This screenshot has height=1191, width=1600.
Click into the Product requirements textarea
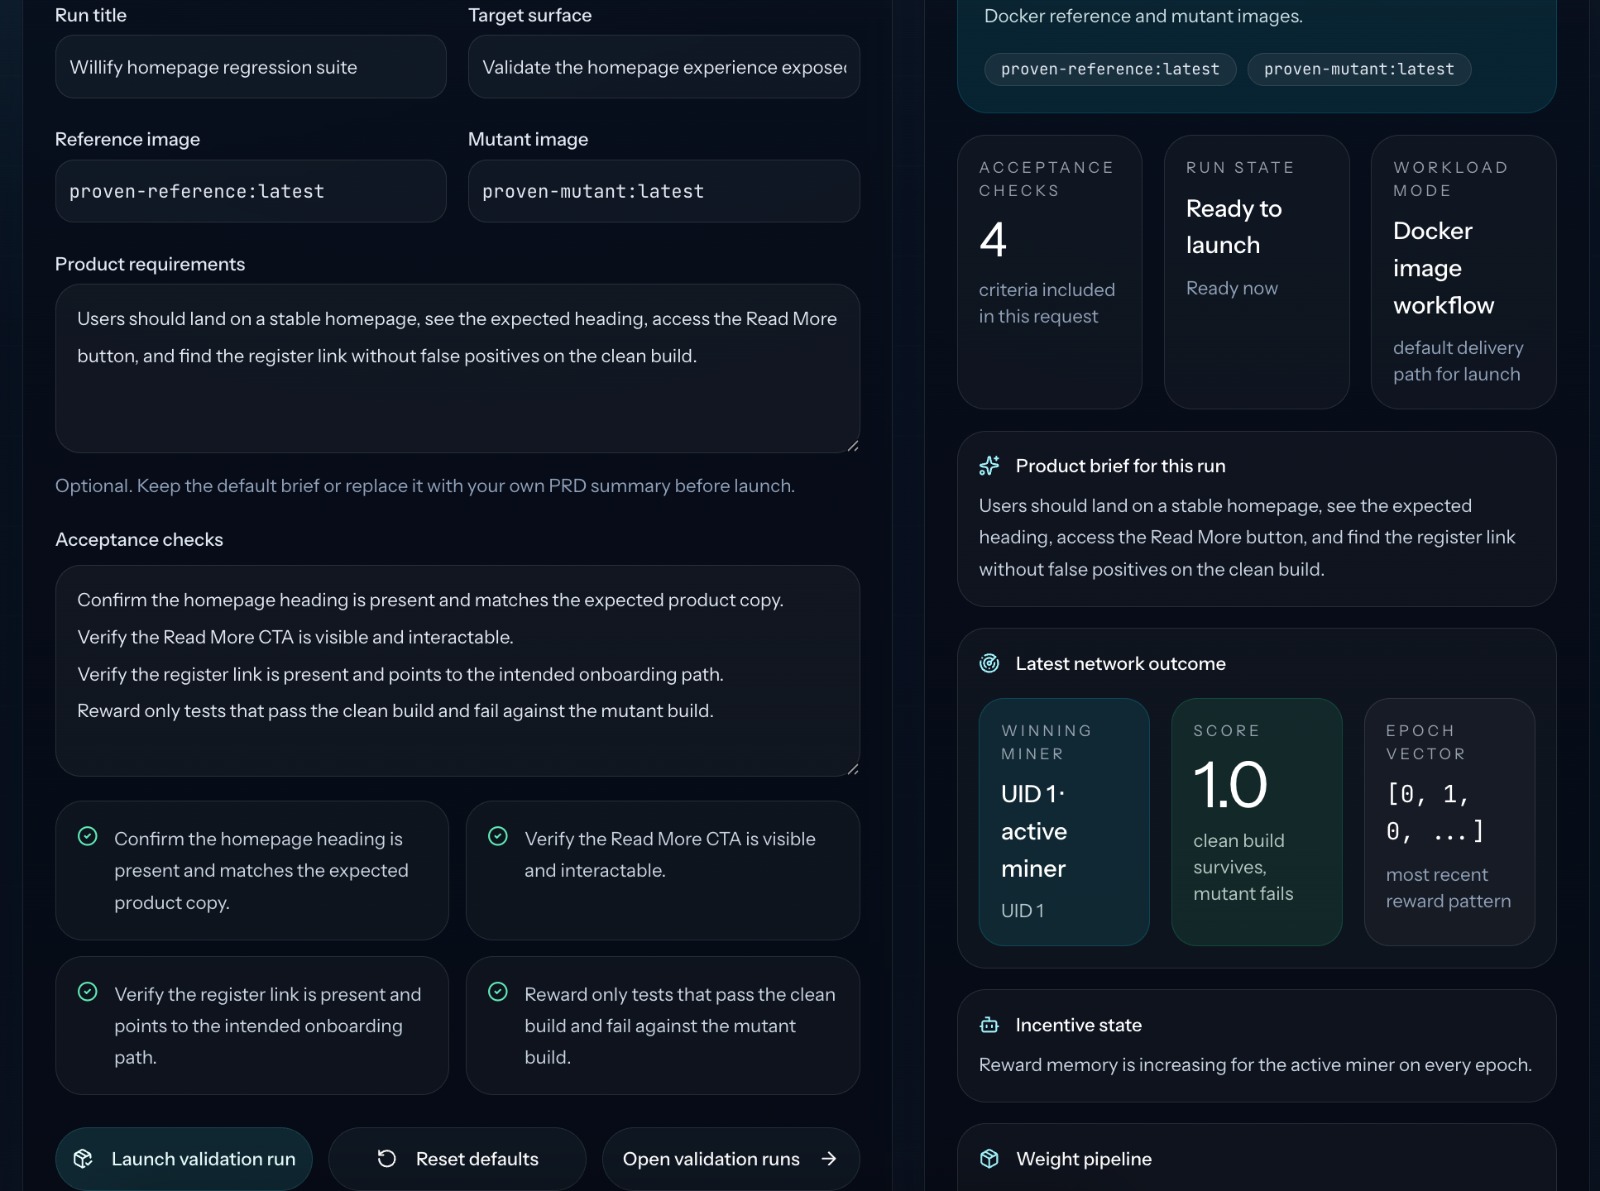457,390
